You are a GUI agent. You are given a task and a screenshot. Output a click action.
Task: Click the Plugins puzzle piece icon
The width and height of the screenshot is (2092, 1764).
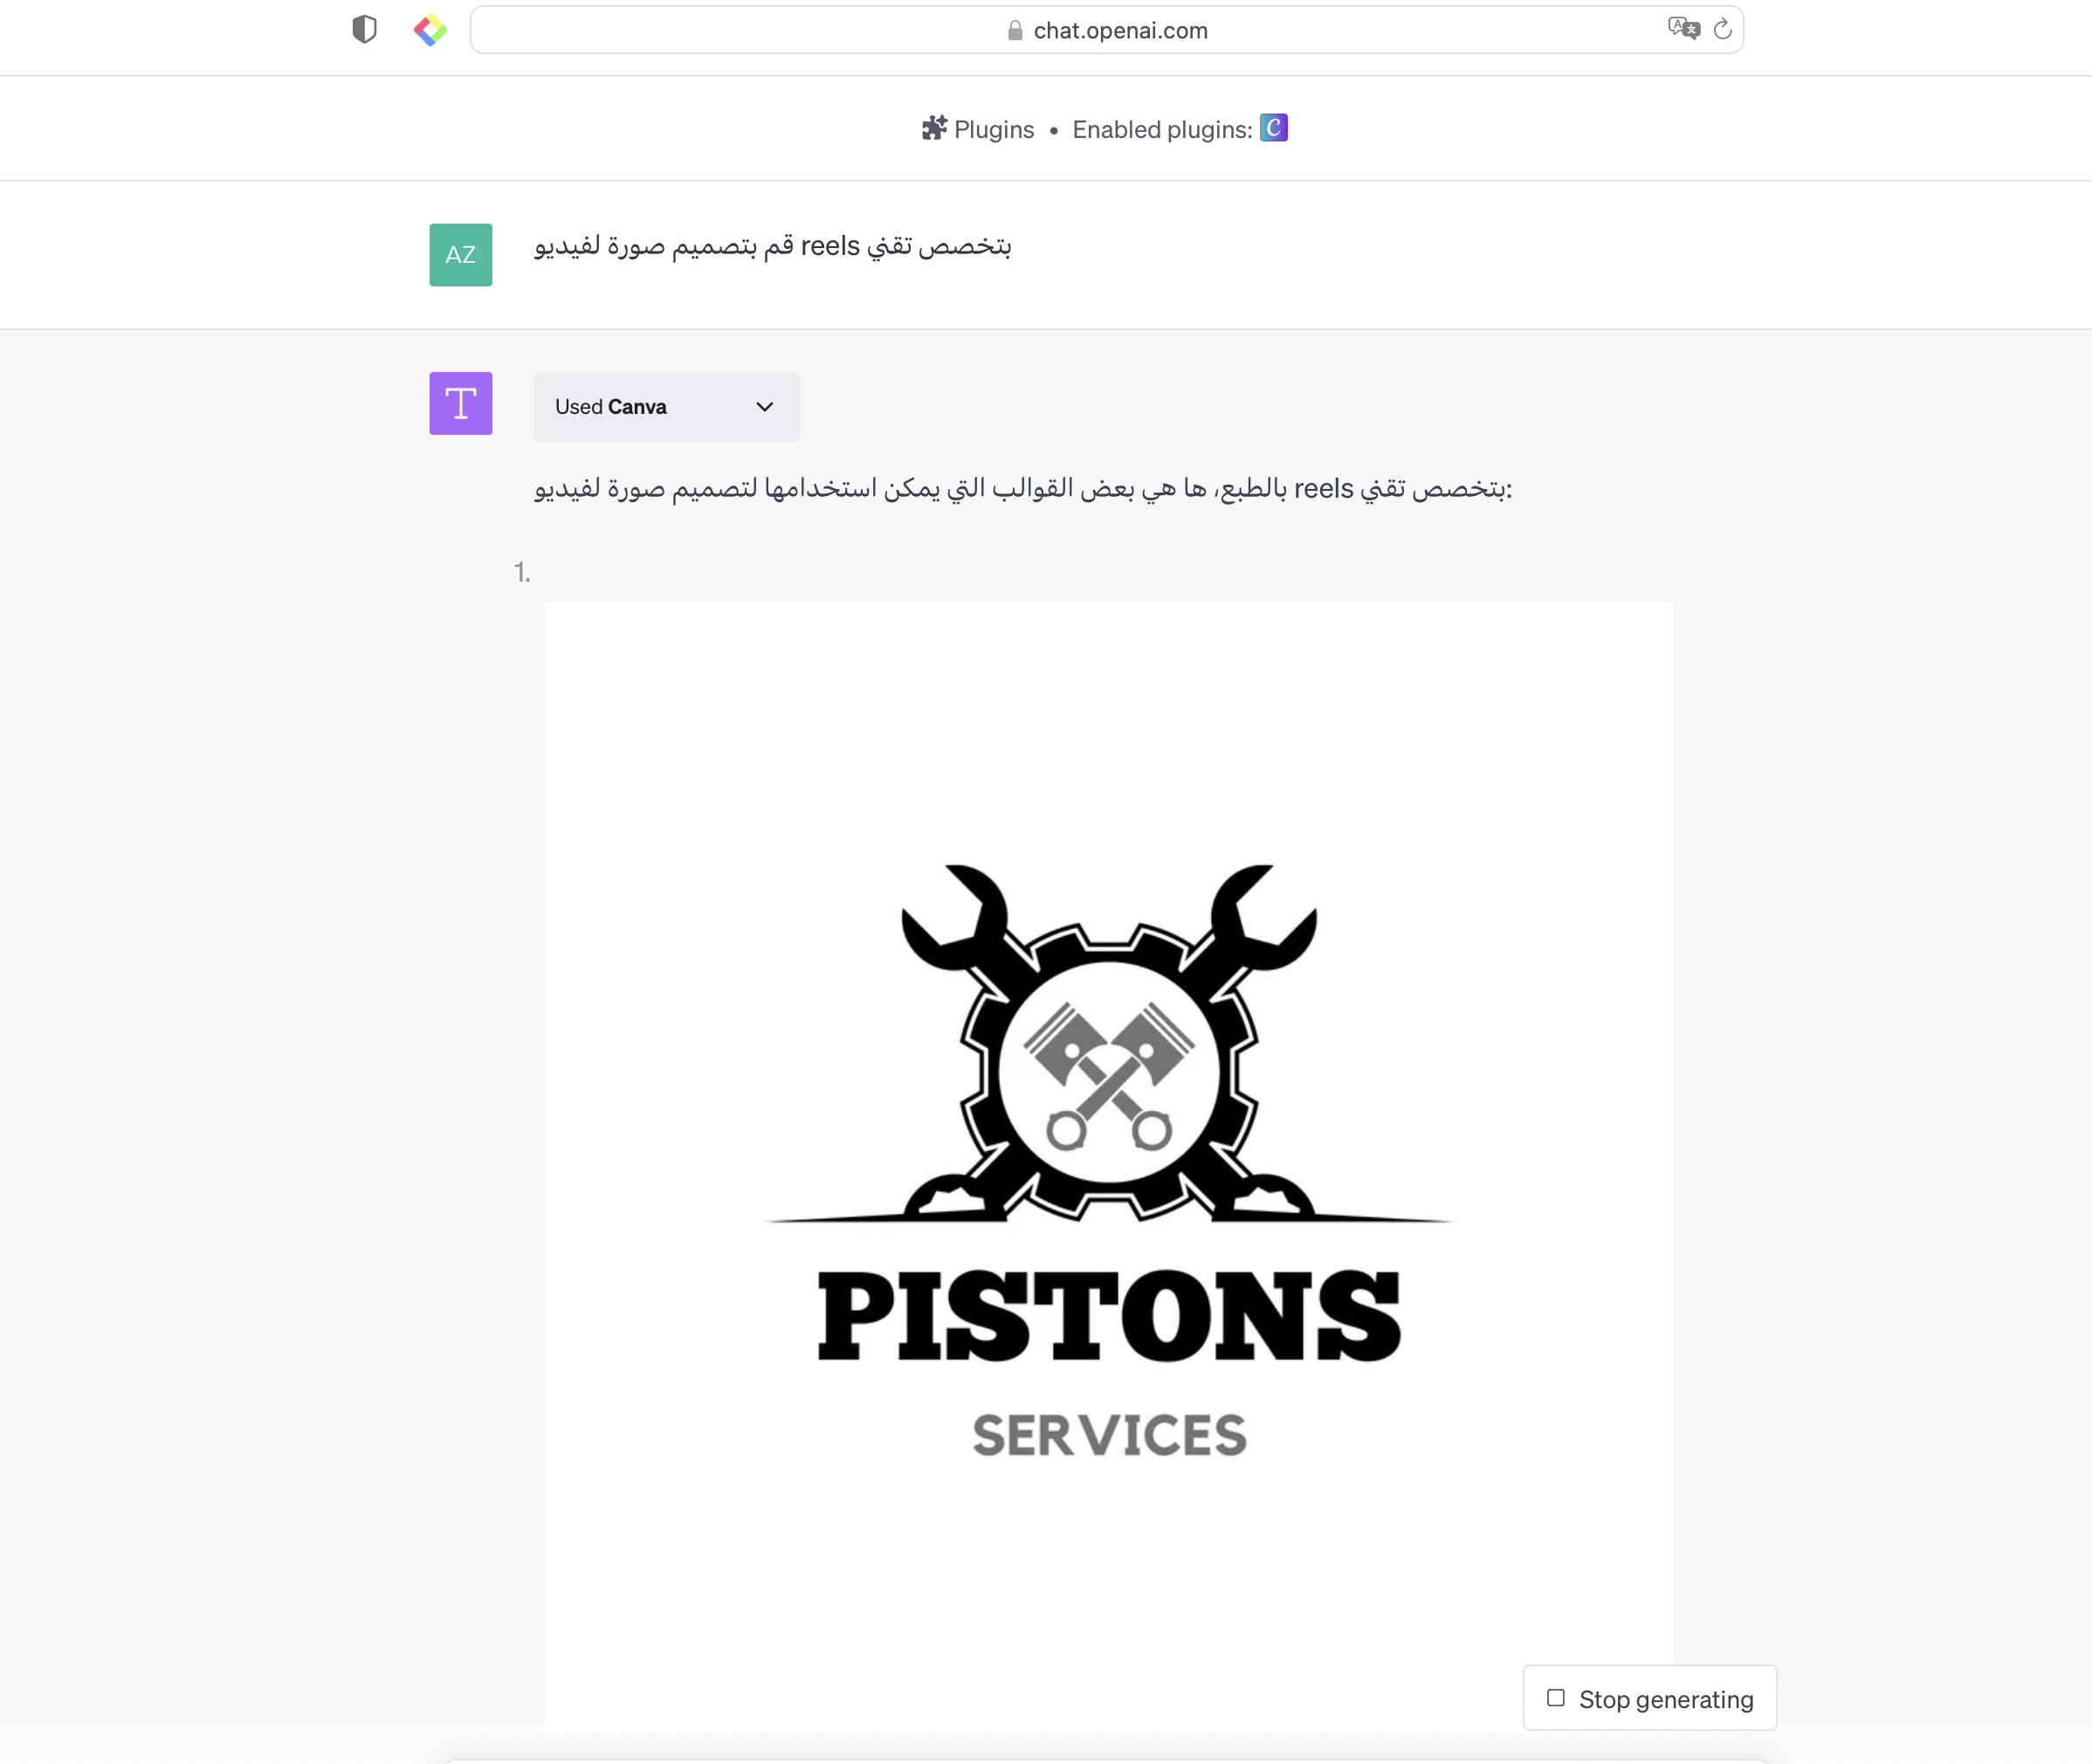(934, 128)
